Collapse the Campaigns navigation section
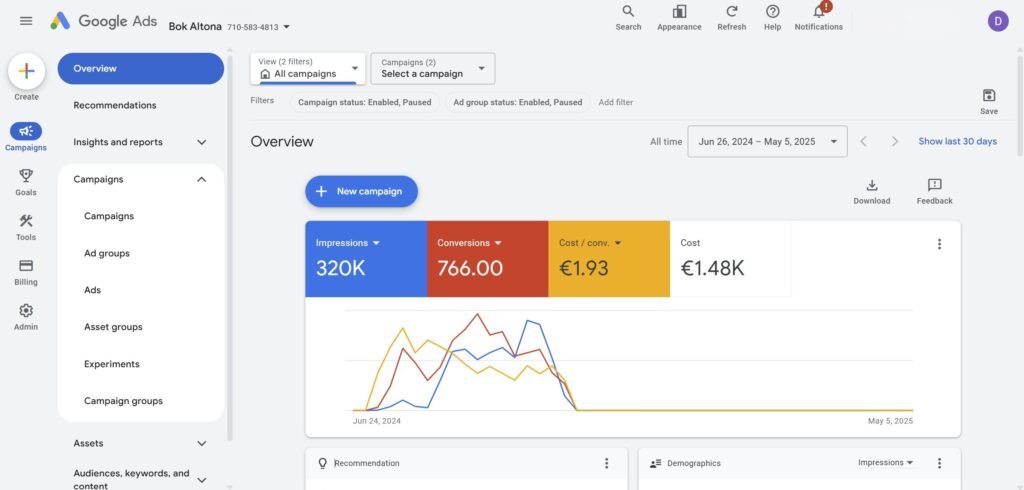The width and height of the screenshot is (1024, 490). pos(202,179)
